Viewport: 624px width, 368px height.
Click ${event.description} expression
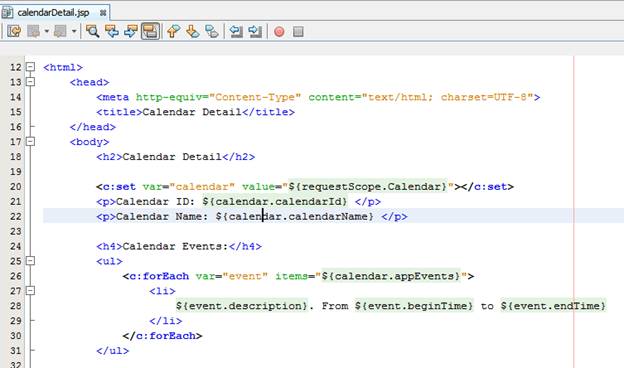(242, 306)
